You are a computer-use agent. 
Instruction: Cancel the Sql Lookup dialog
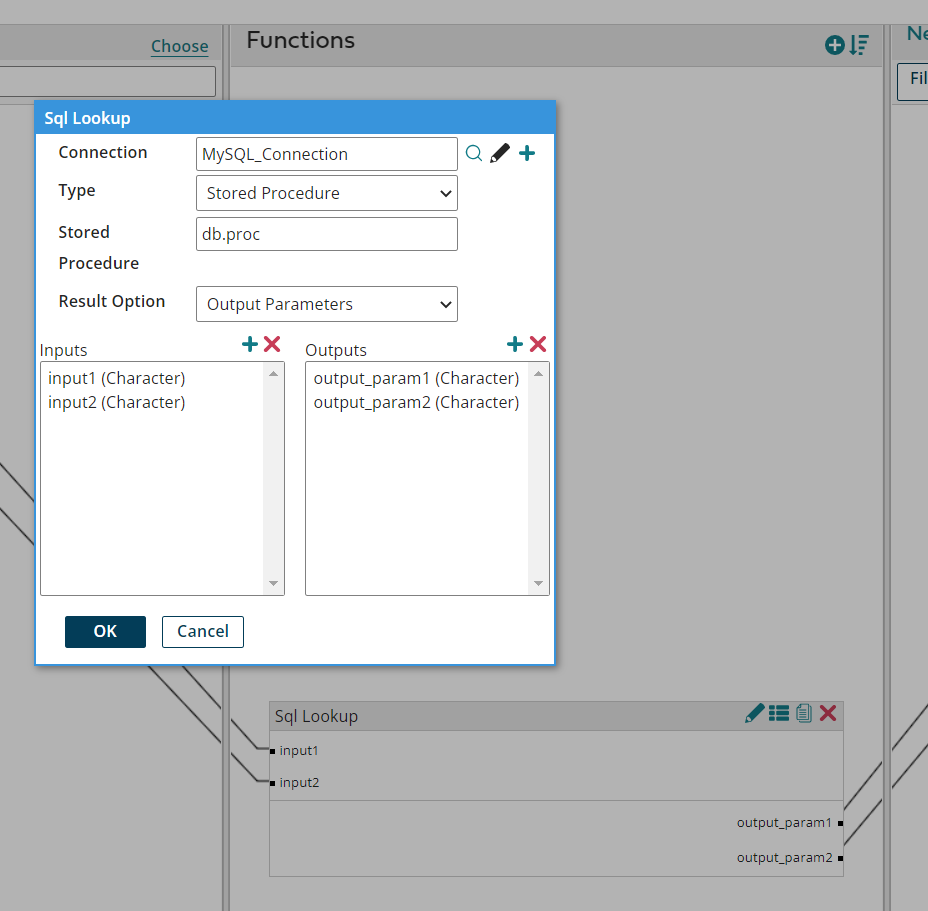[x=202, y=631]
